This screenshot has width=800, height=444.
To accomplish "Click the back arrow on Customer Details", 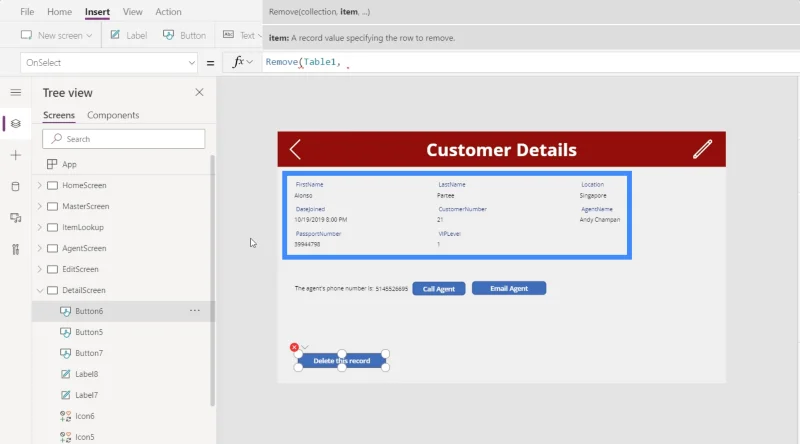I will 295,150.
